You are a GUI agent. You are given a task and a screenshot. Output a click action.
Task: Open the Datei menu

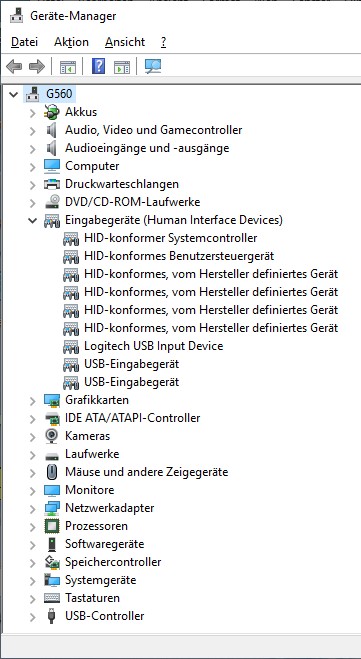click(24, 42)
